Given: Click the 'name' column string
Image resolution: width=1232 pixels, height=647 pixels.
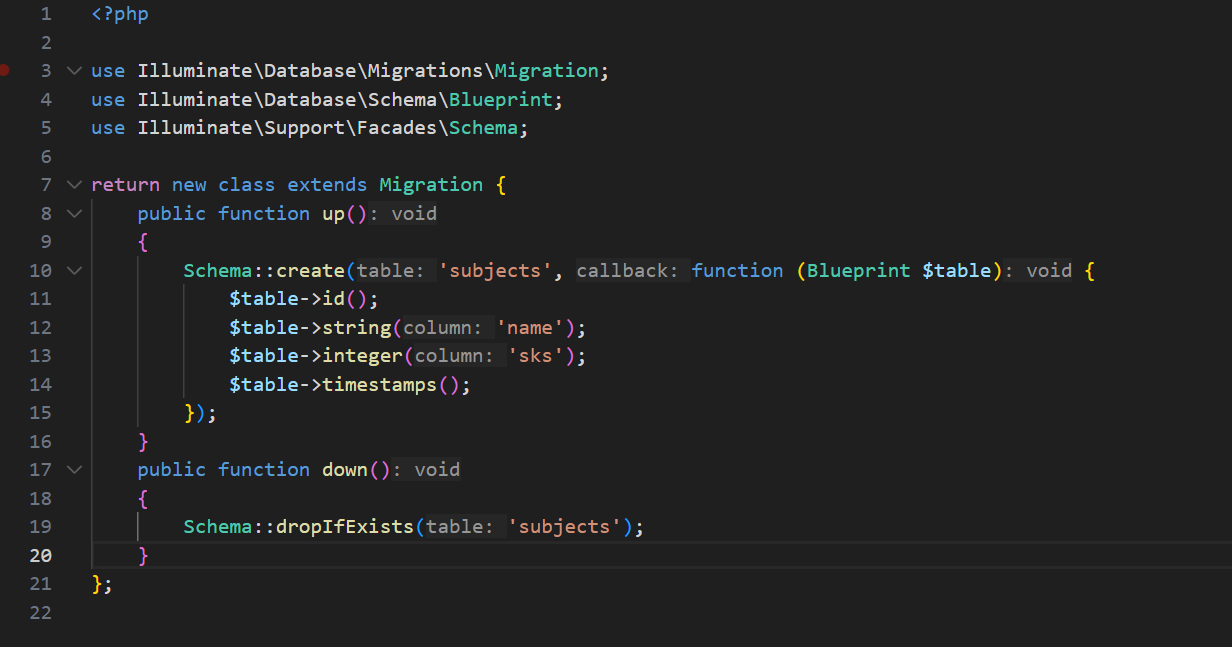Looking at the screenshot, I should [534, 328].
